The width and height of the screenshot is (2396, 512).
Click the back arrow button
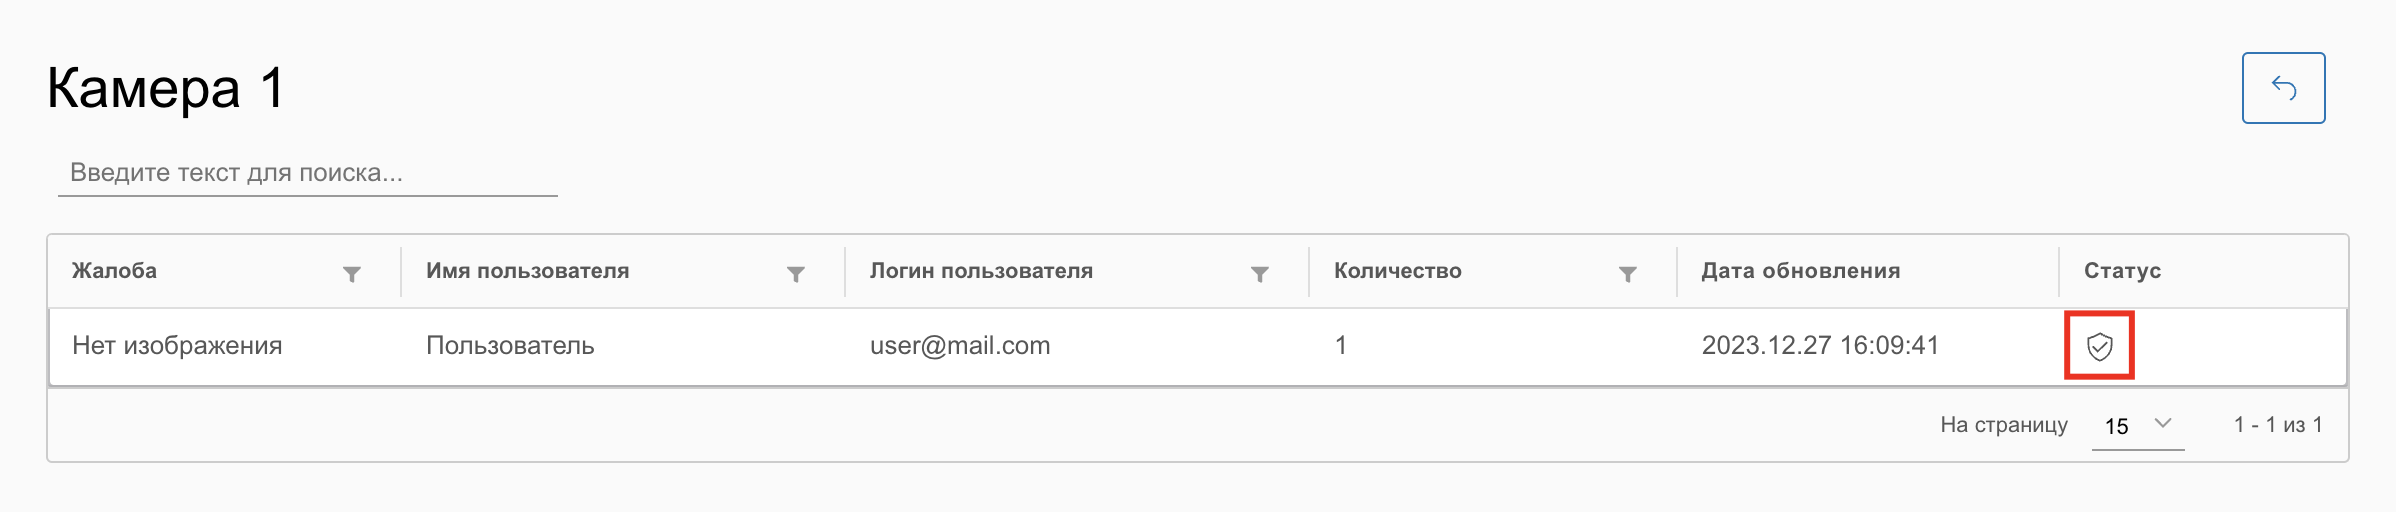2283,88
